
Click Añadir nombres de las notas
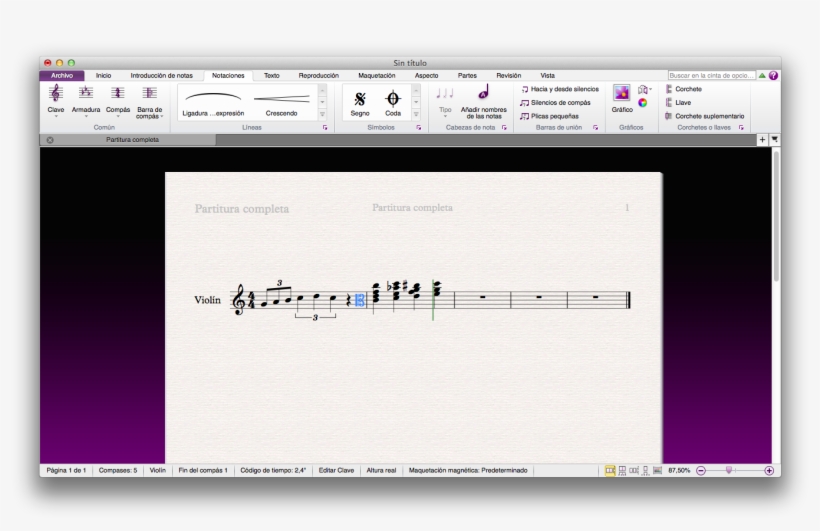(x=483, y=101)
